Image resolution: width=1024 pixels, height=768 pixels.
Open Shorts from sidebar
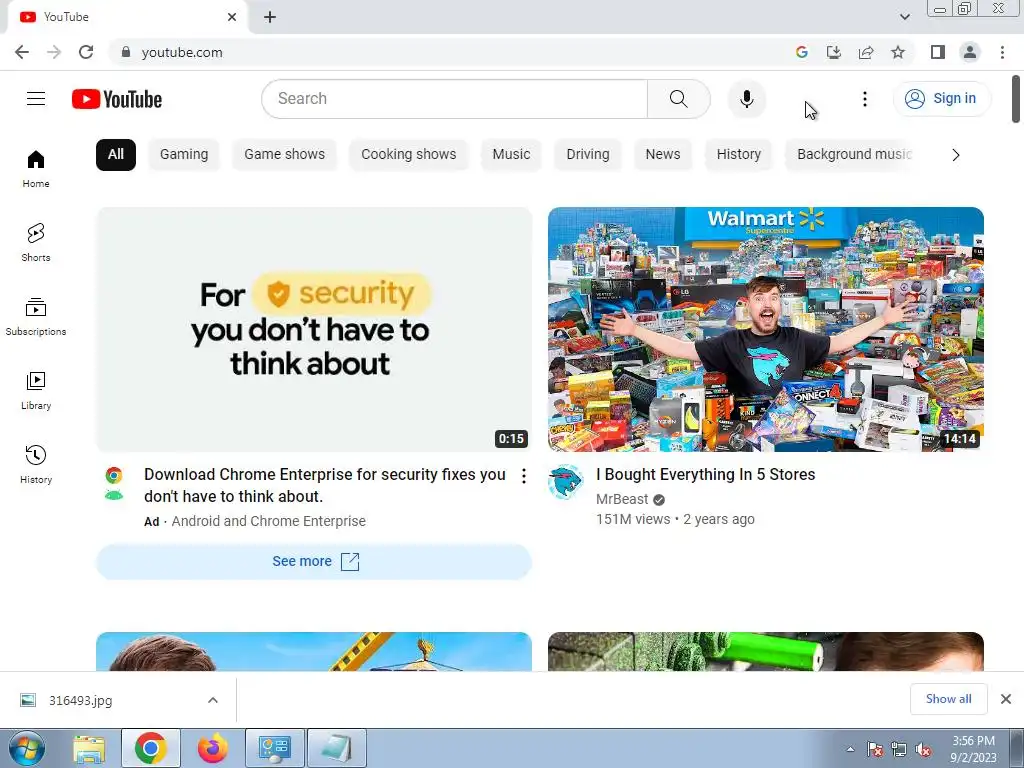pyautogui.click(x=36, y=243)
